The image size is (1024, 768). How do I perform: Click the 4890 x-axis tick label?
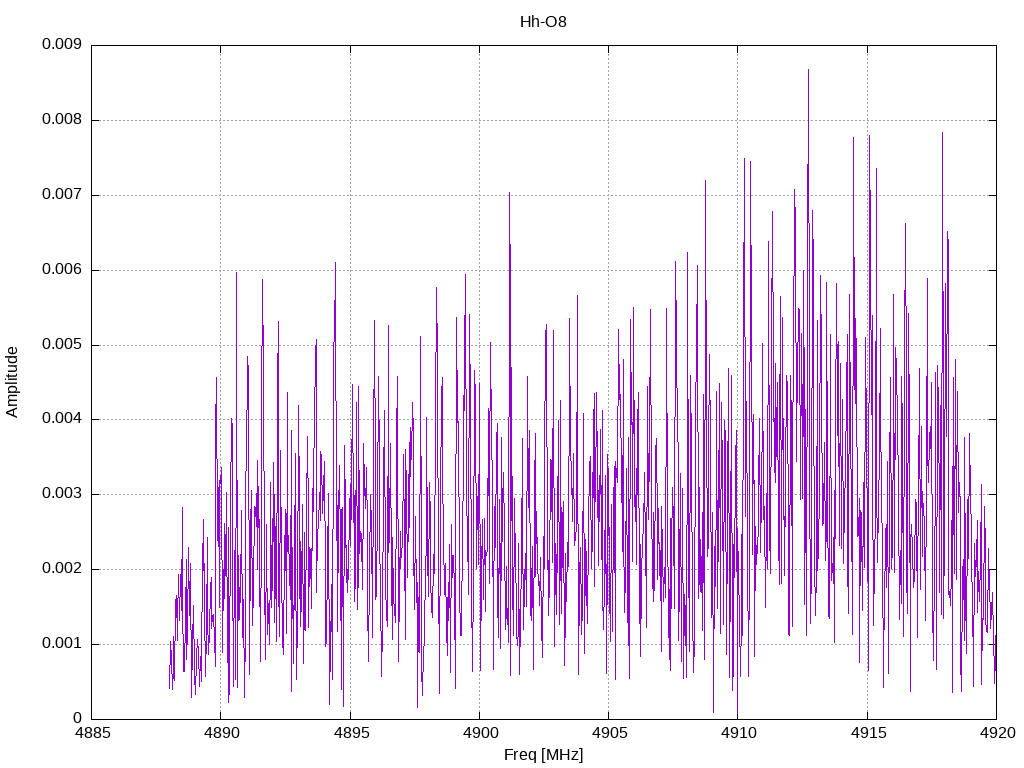tap(221, 733)
